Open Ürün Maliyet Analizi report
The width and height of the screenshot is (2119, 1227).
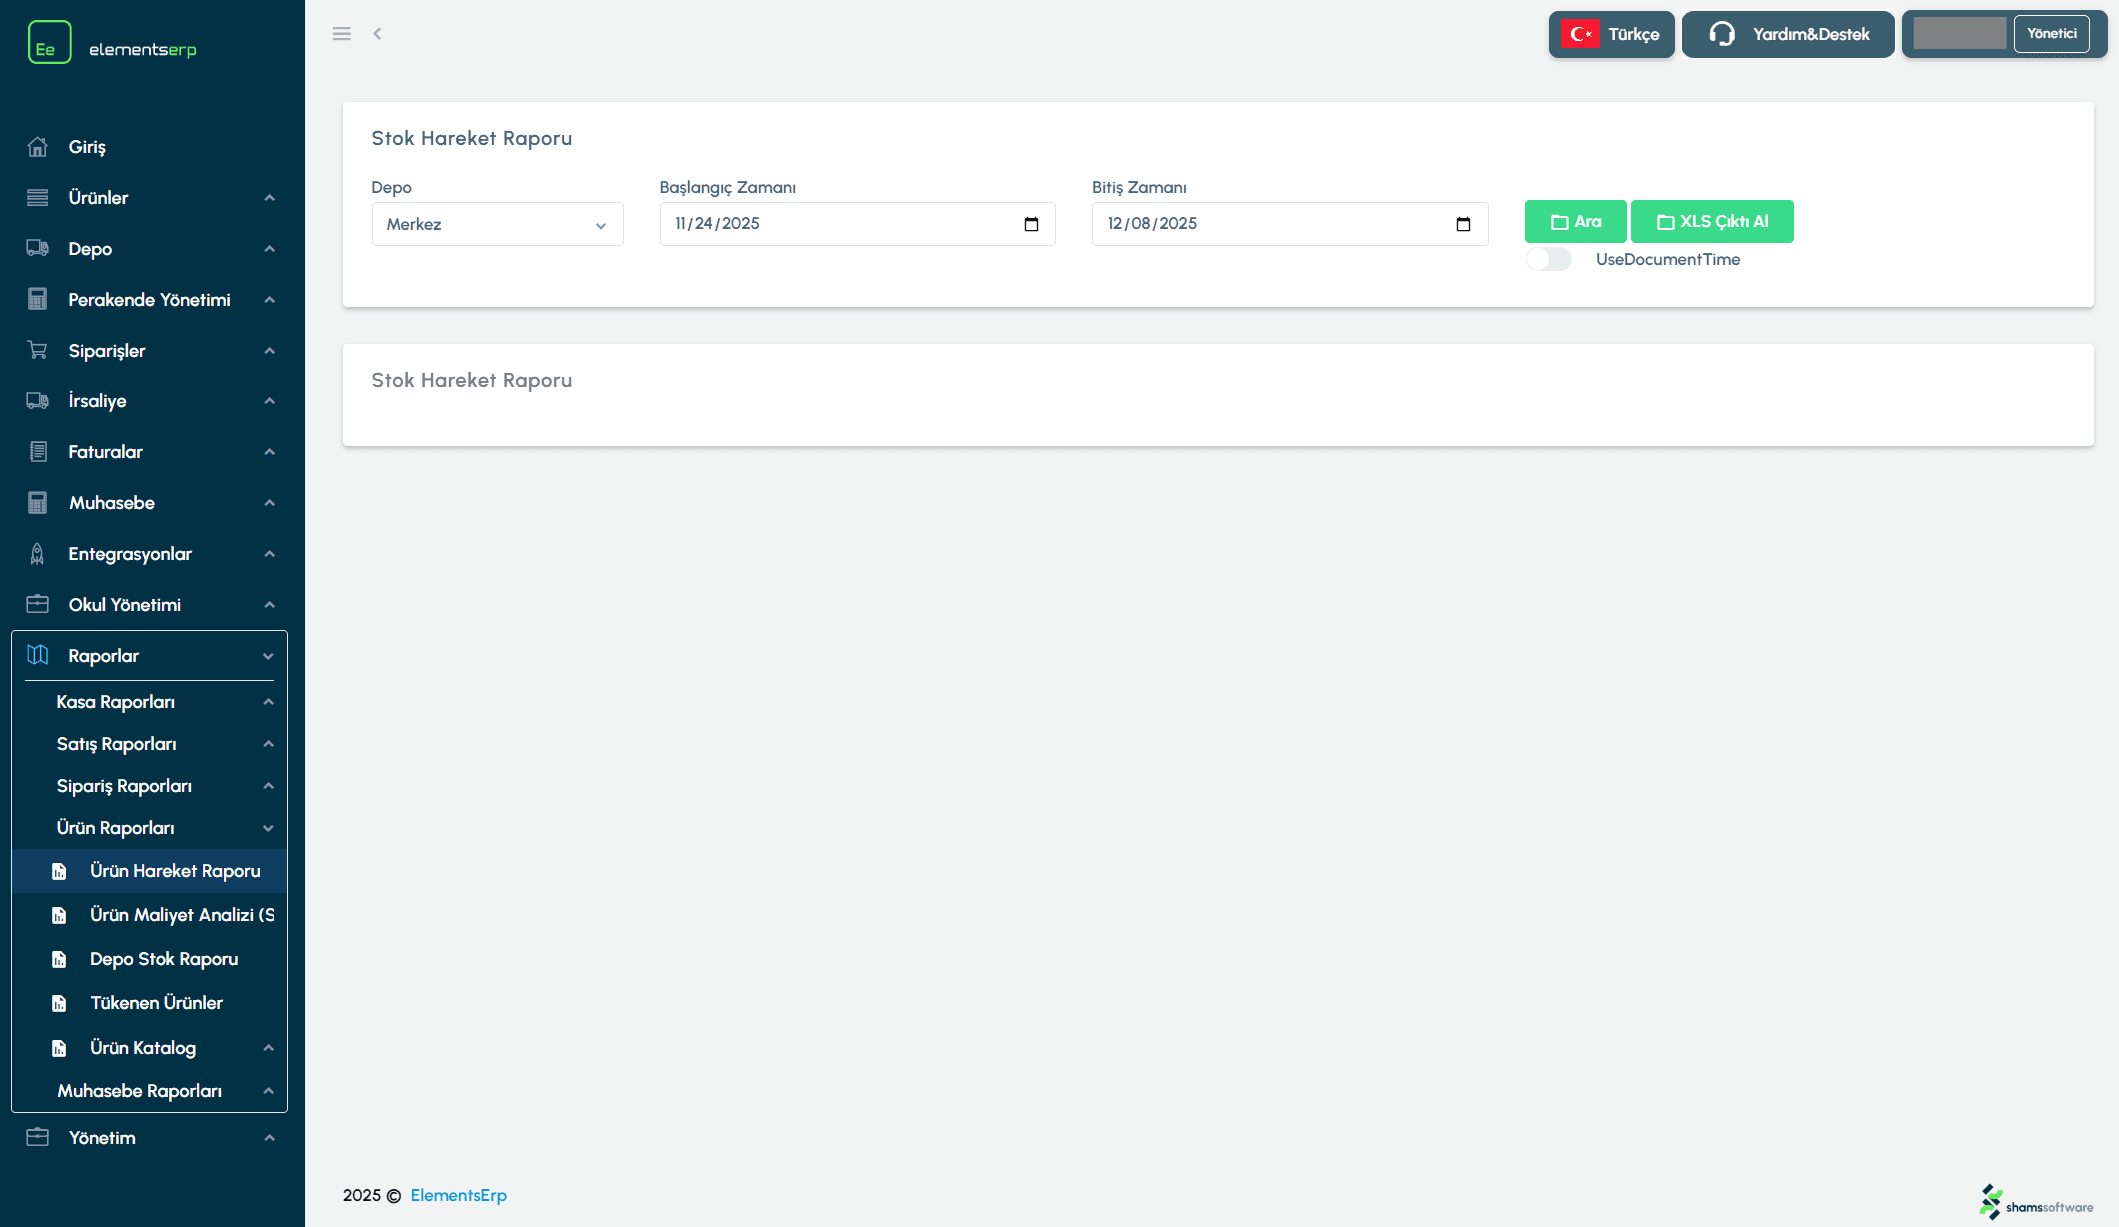pyautogui.click(x=180, y=915)
